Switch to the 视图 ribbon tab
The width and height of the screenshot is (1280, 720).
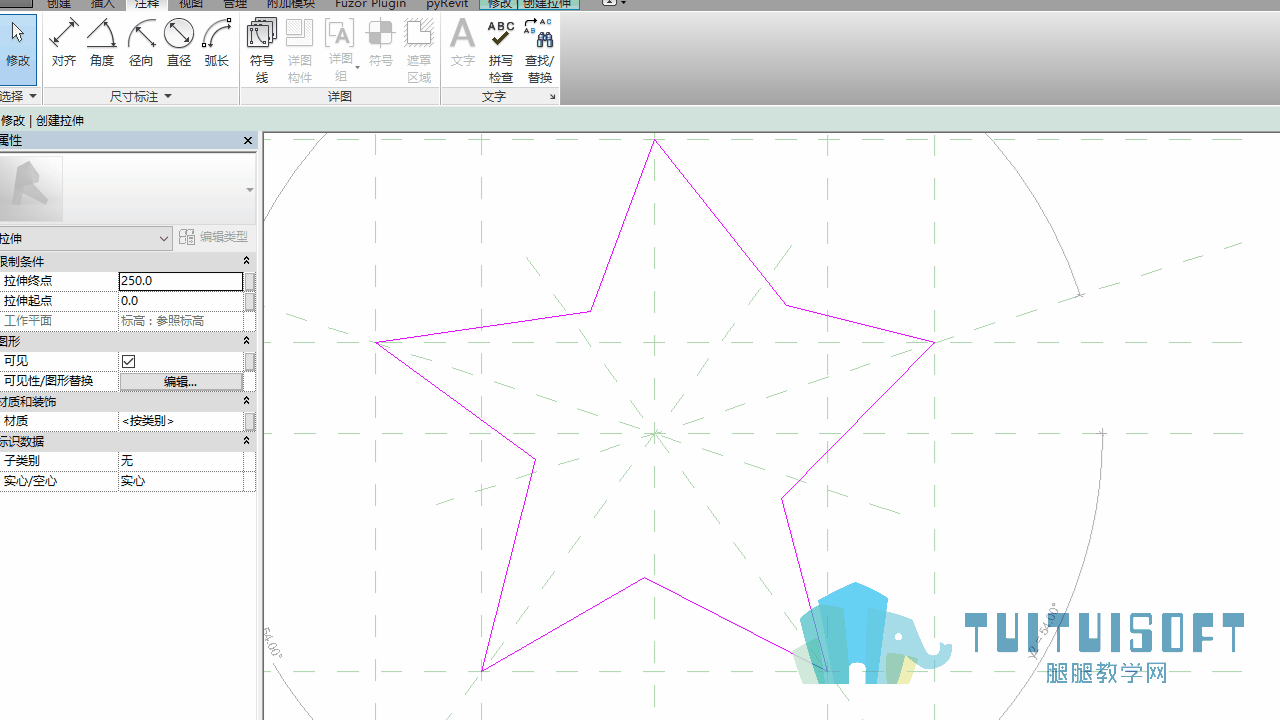[x=190, y=4]
